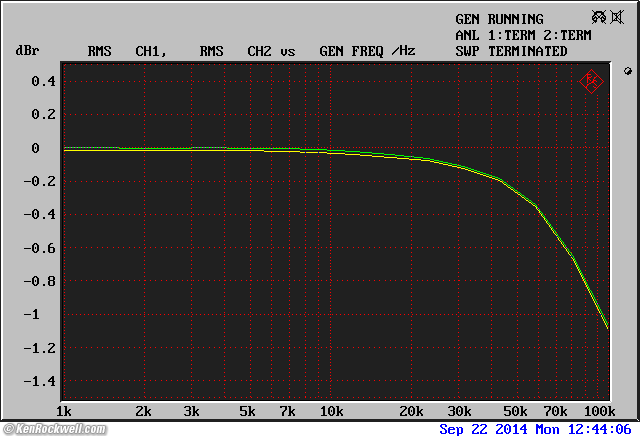Select the GEN RUNNING status line

pos(499,19)
